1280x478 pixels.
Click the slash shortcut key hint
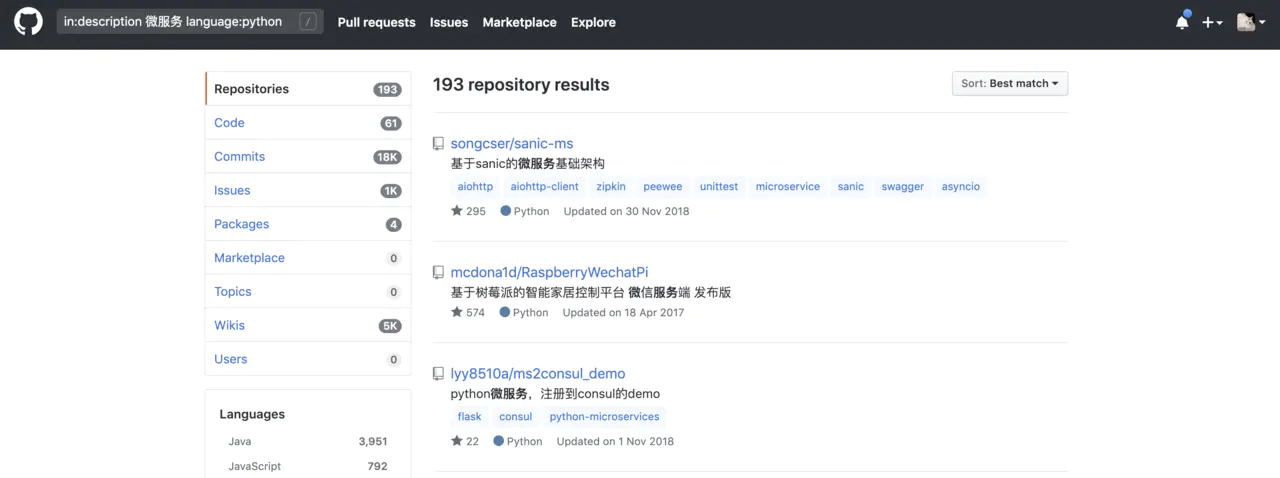(x=308, y=22)
